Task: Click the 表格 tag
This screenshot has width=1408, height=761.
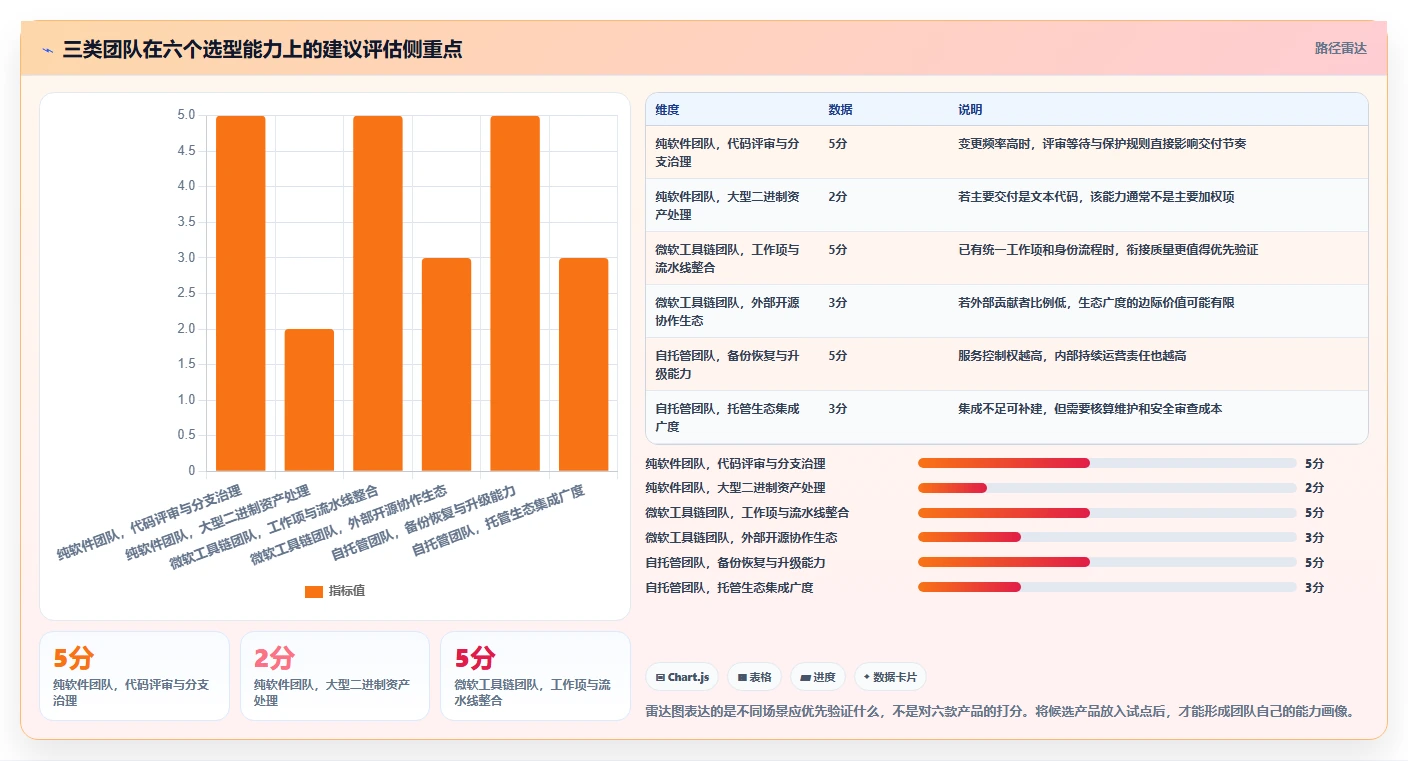Action: [754, 677]
